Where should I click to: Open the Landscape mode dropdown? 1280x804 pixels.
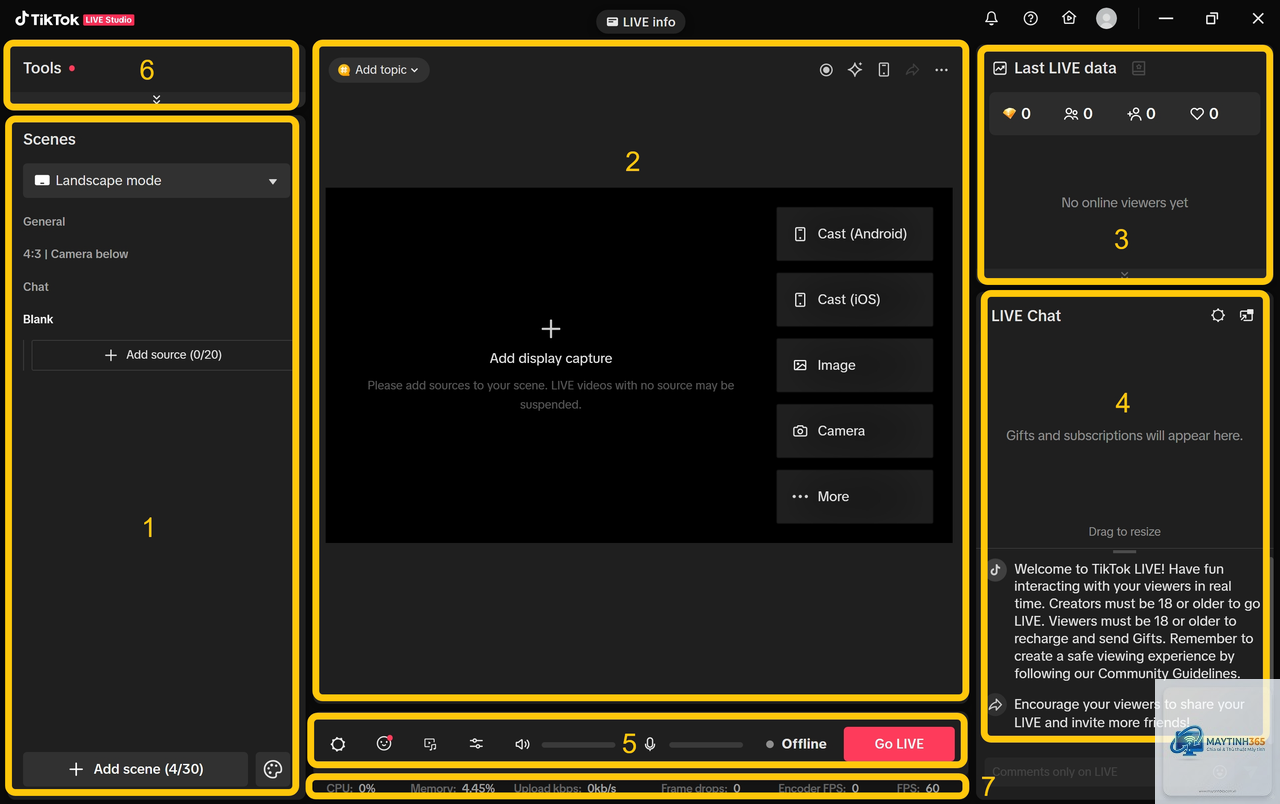[x=157, y=181]
